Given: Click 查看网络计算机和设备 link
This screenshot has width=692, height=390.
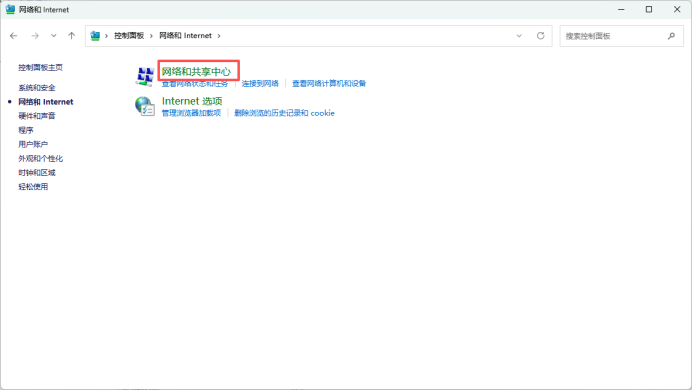Looking at the screenshot, I should (329, 83).
